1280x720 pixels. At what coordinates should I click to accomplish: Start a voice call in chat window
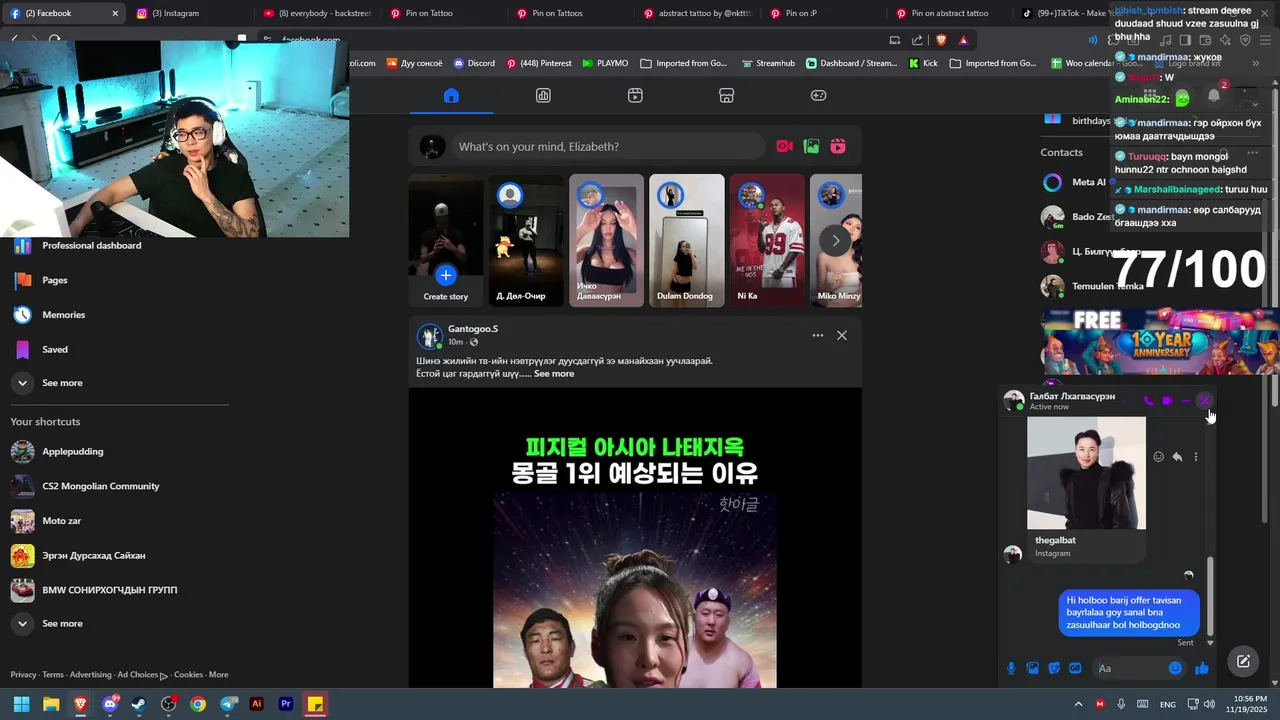pos(1148,401)
